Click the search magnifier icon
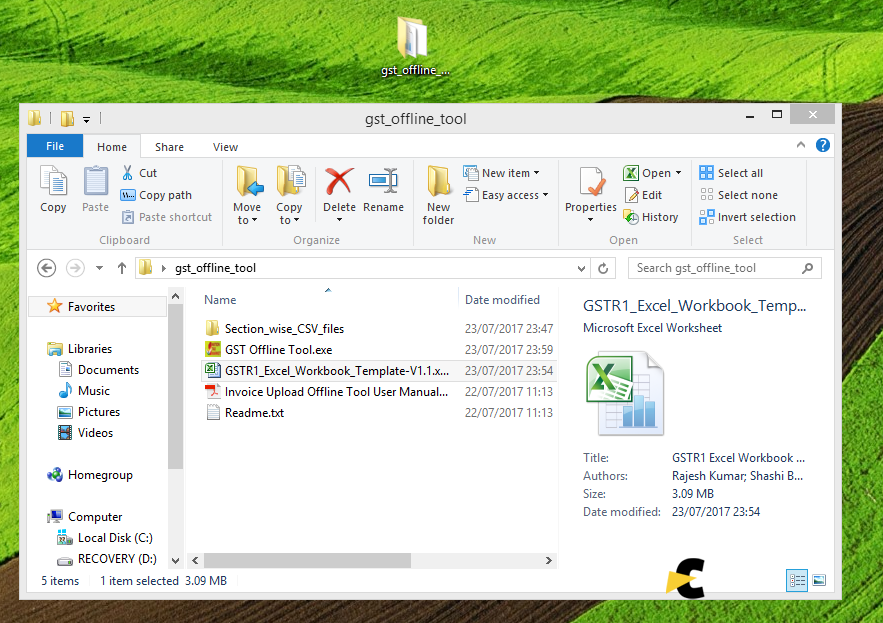Image resolution: width=883 pixels, height=623 pixels. pos(808,268)
